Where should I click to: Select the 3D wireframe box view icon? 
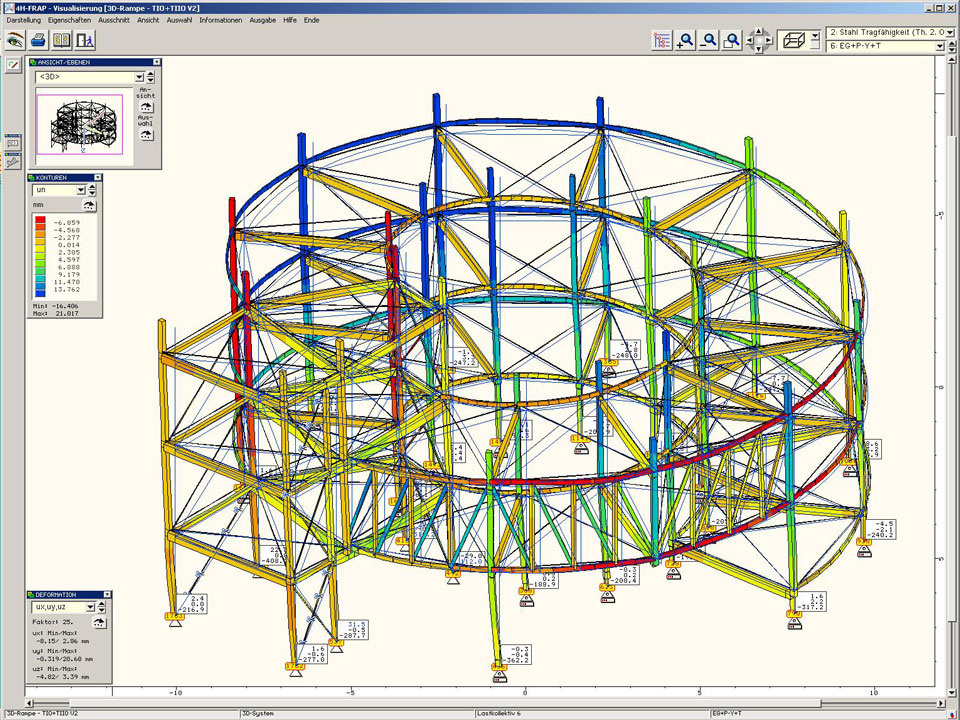coord(794,41)
